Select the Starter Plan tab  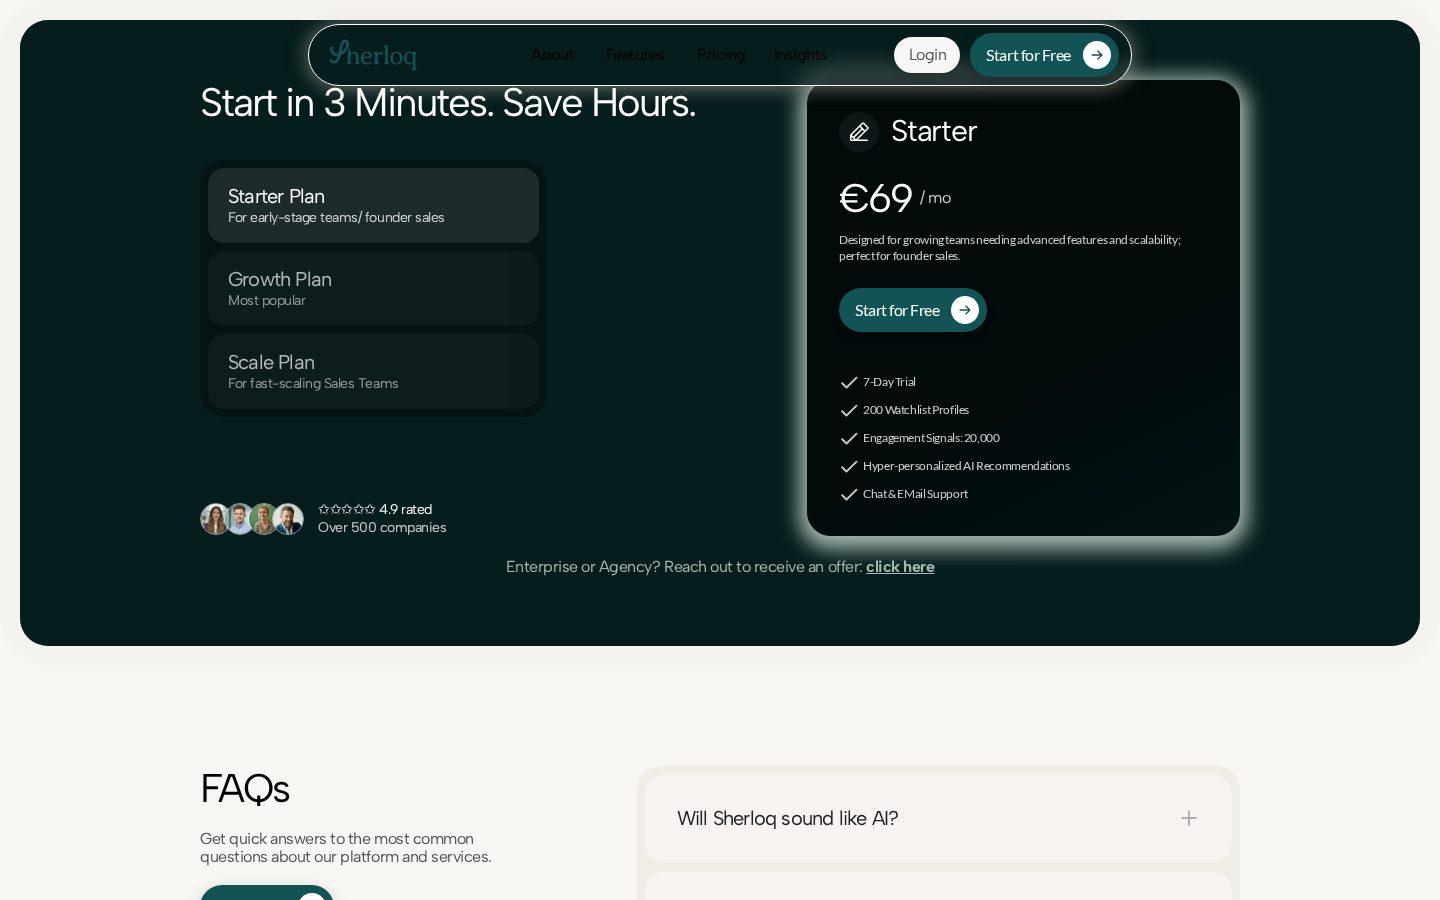373,205
